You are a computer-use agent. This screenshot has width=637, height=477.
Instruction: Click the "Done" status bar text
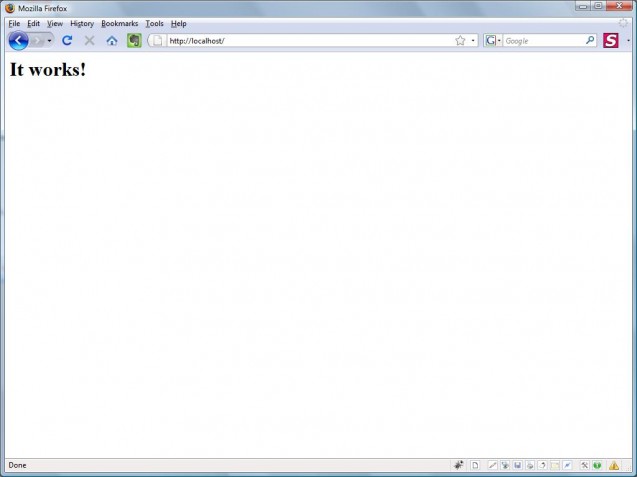point(17,465)
